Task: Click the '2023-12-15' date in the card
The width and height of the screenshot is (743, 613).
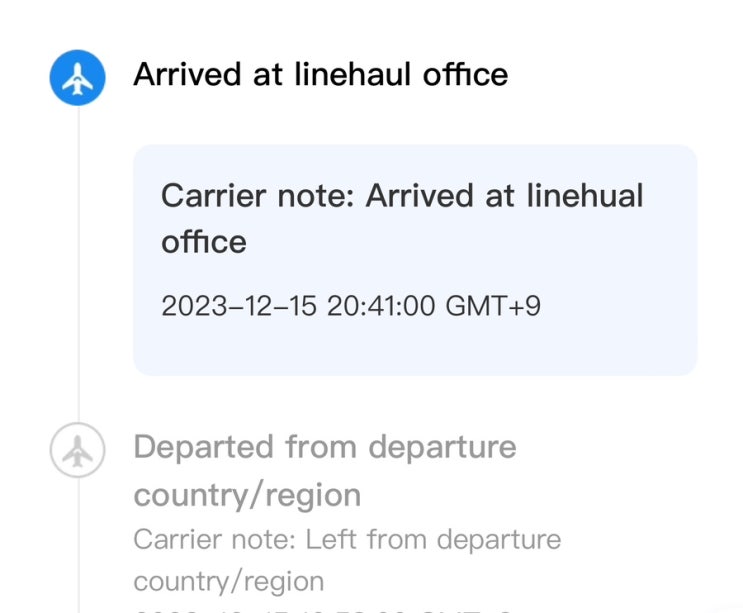Action: [x=239, y=305]
